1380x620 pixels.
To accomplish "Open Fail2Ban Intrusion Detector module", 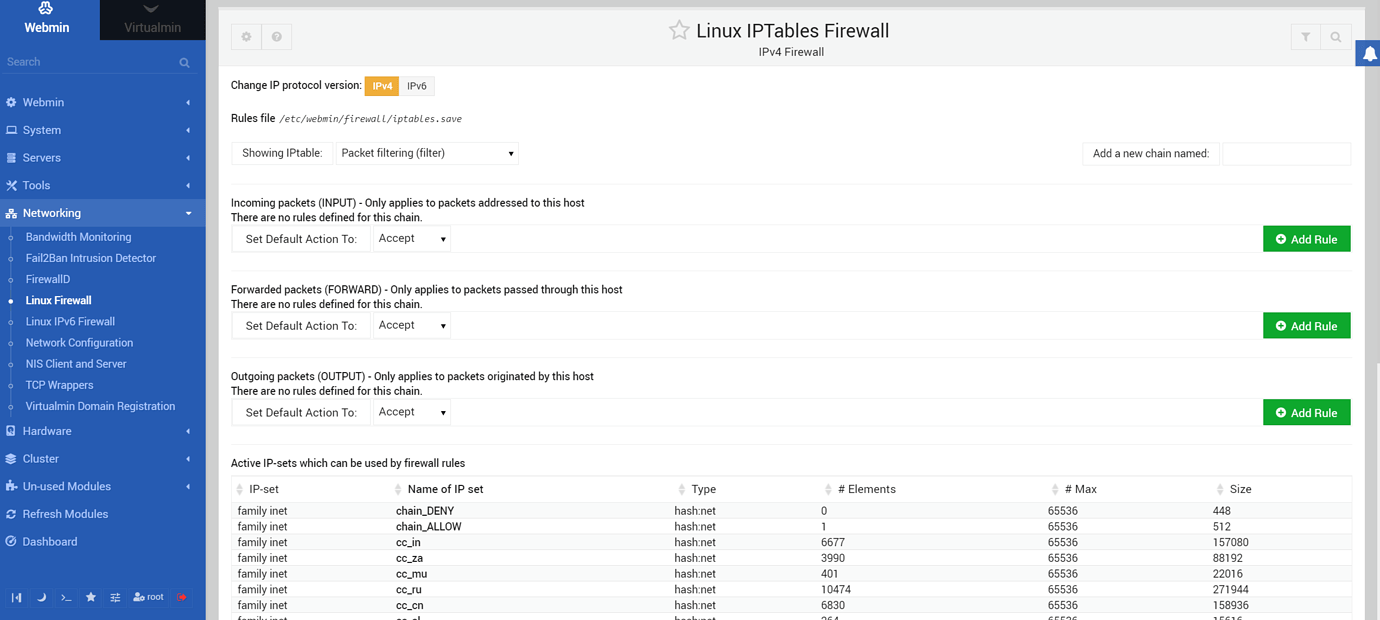I will pos(91,258).
